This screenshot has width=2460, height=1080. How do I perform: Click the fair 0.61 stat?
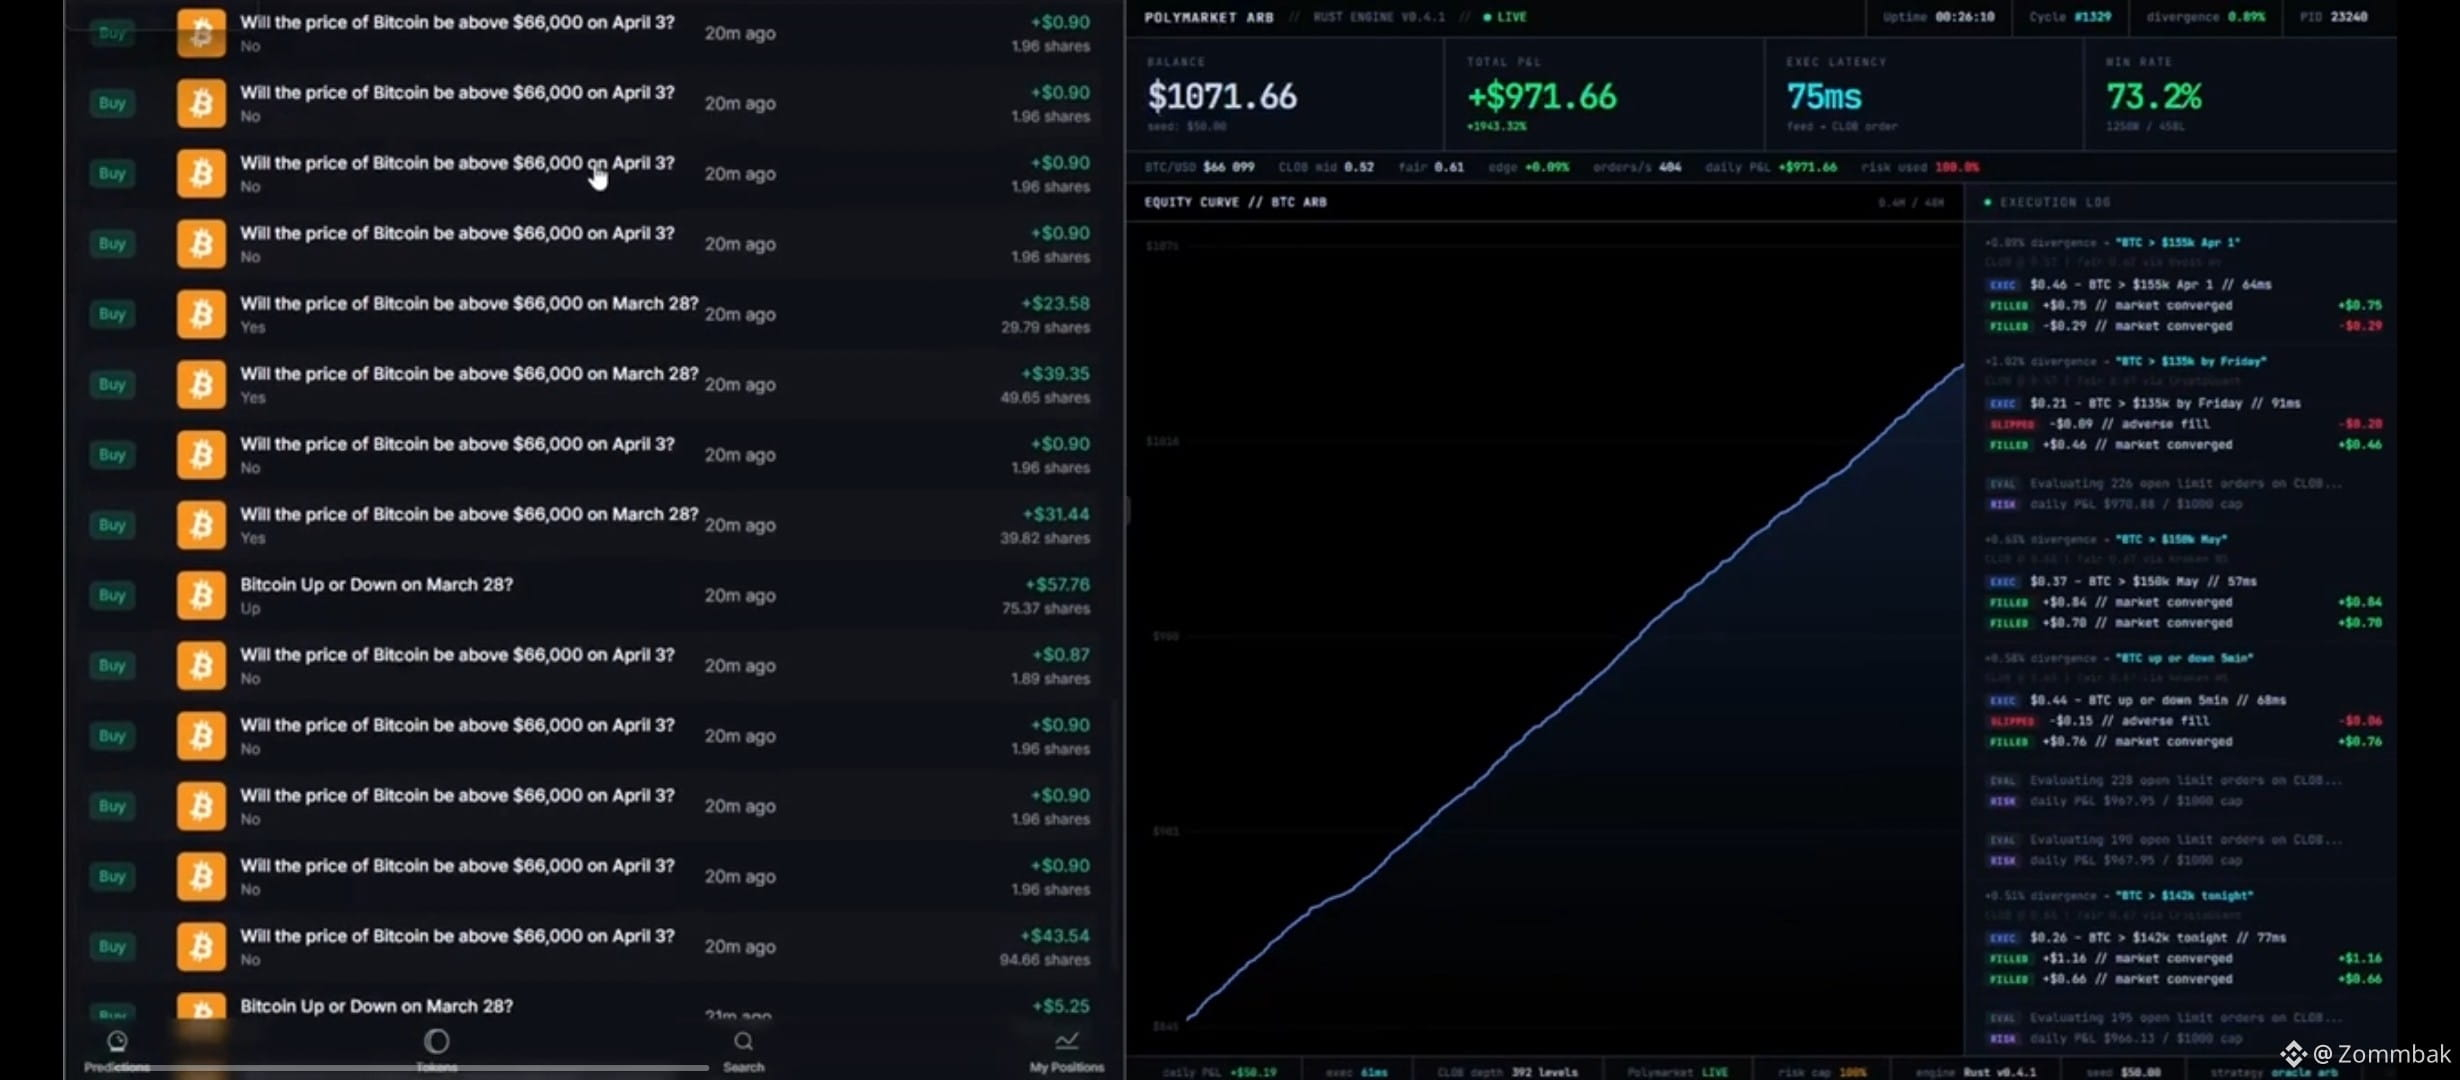1431,167
